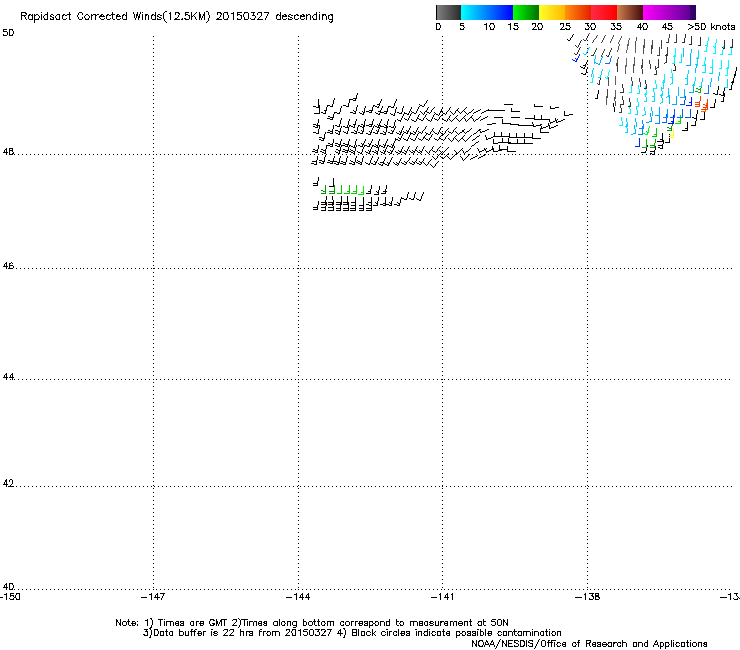Click the '35' legend scale label
The width and height of the screenshot is (740, 650).
tap(616, 27)
